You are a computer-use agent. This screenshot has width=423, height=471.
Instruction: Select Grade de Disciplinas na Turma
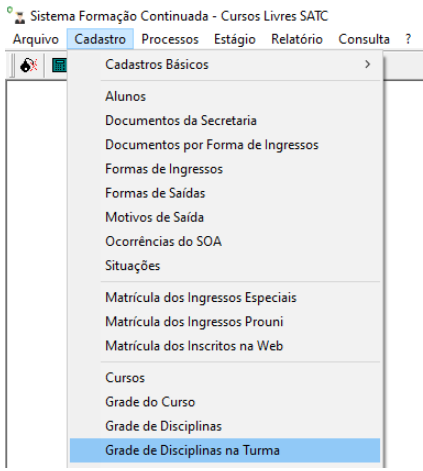pos(225,450)
